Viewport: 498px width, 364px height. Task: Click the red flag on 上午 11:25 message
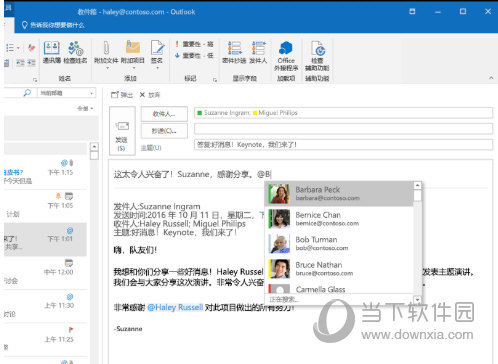(x=71, y=330)
